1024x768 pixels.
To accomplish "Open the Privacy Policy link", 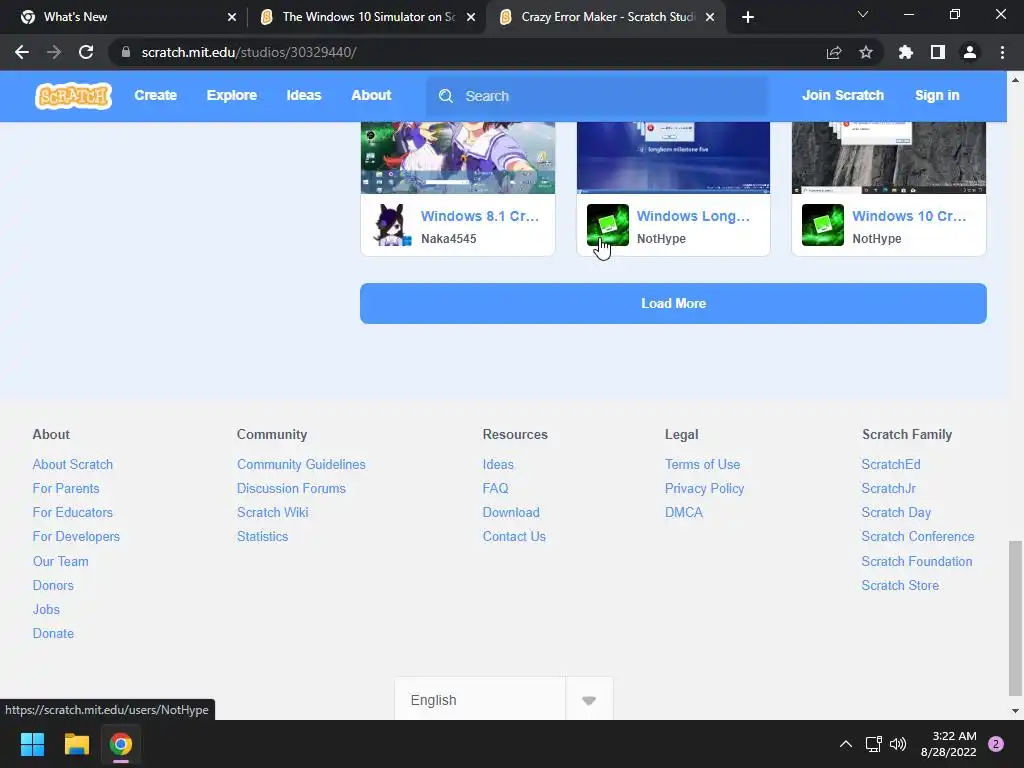I will pyautogui.click(x=704, y=488).
